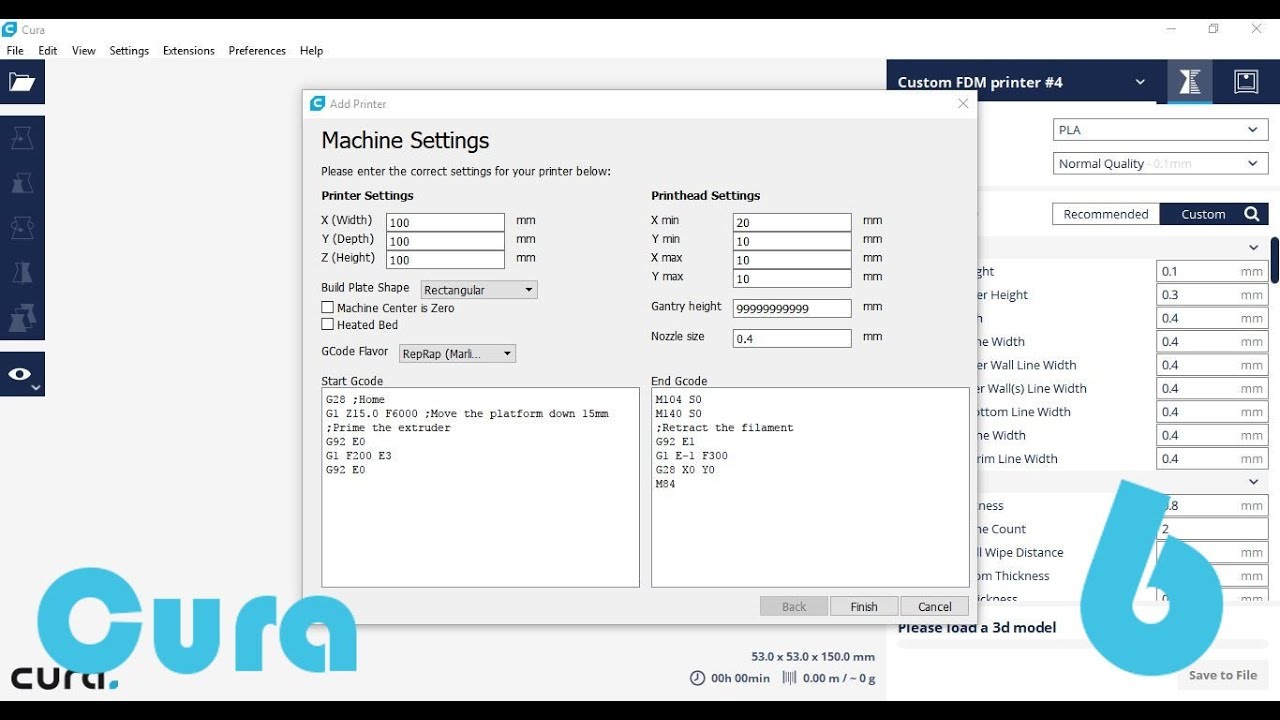Viewport: 1280px width, 720px height.
Task: Click the Finish button
Action: pyautogui.click(x=863, y=606)
